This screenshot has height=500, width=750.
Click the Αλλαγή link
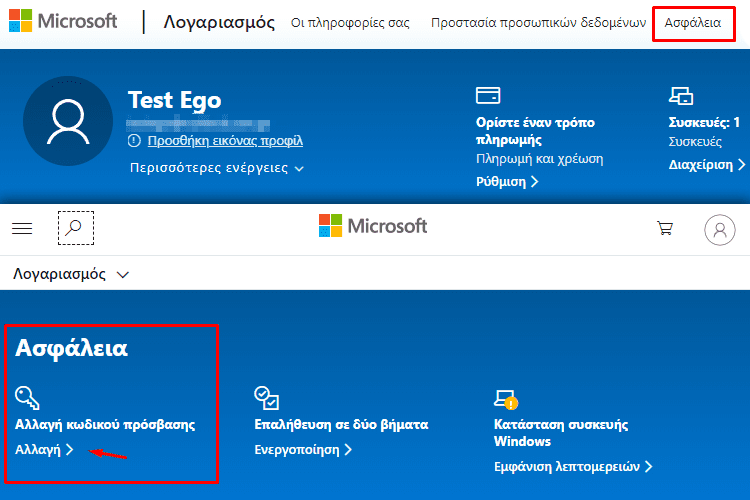(44, 450)
